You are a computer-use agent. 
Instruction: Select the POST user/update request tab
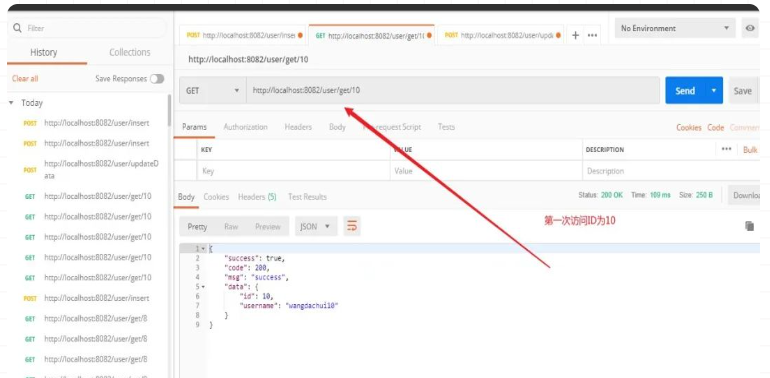[500, 35]
